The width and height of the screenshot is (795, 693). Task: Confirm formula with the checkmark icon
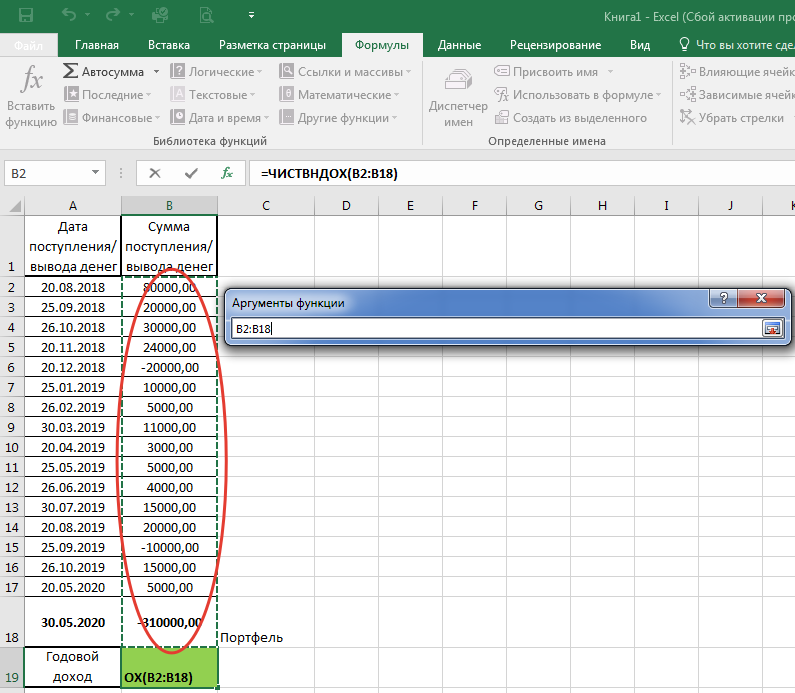pyautogui.click(x=191, y=173)
